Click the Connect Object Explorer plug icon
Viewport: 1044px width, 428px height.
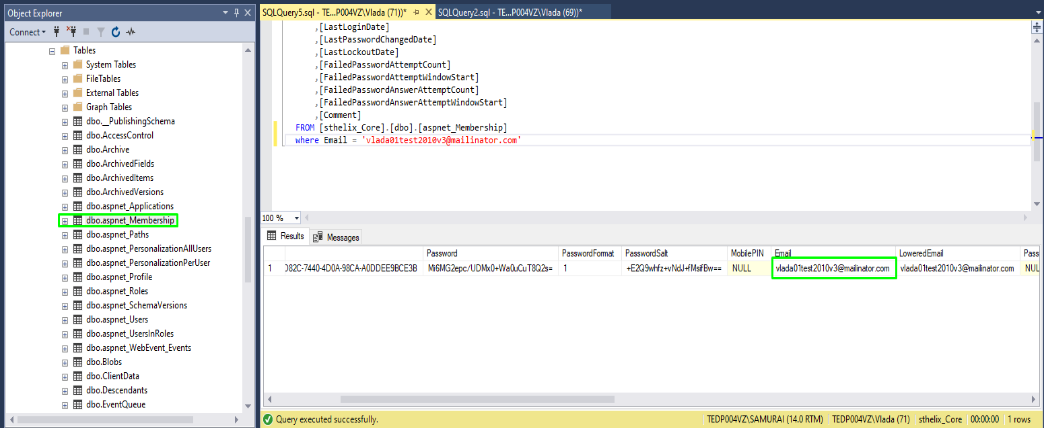click(x=56, y=31)
